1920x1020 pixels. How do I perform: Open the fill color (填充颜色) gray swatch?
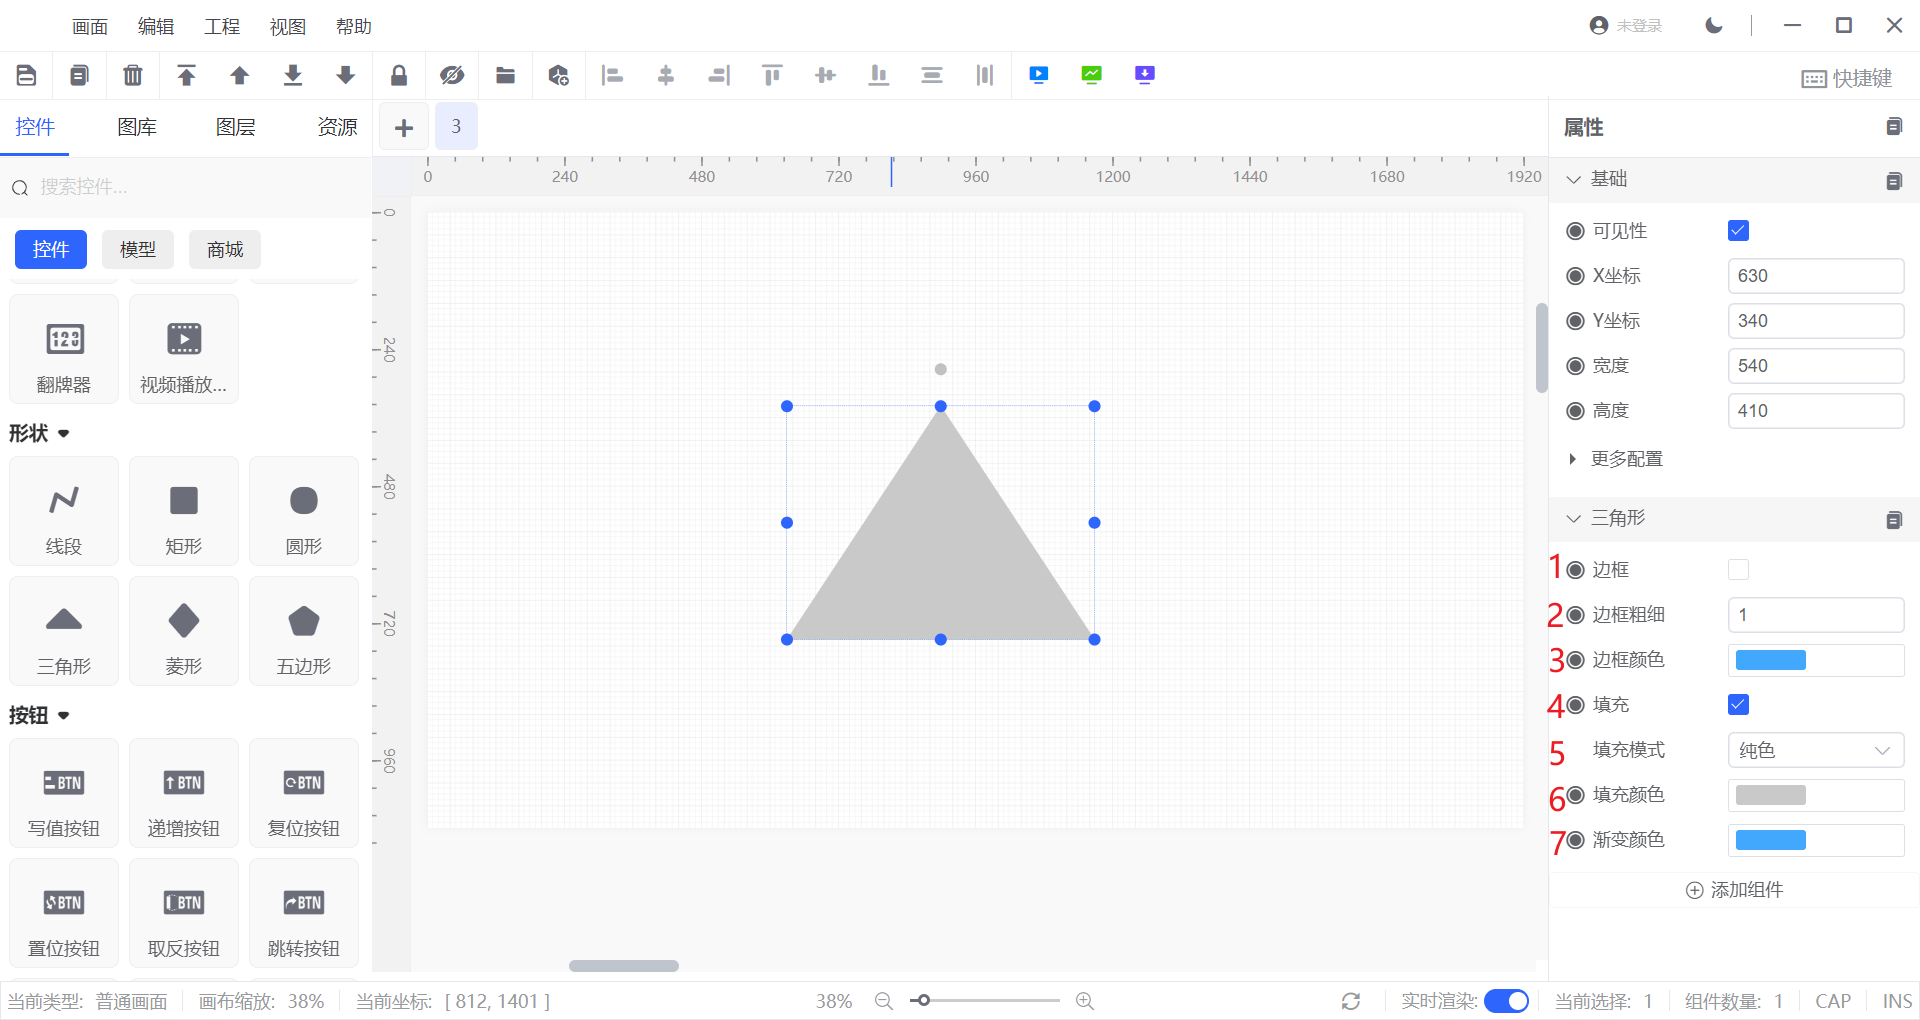(x=1771, y=795)
